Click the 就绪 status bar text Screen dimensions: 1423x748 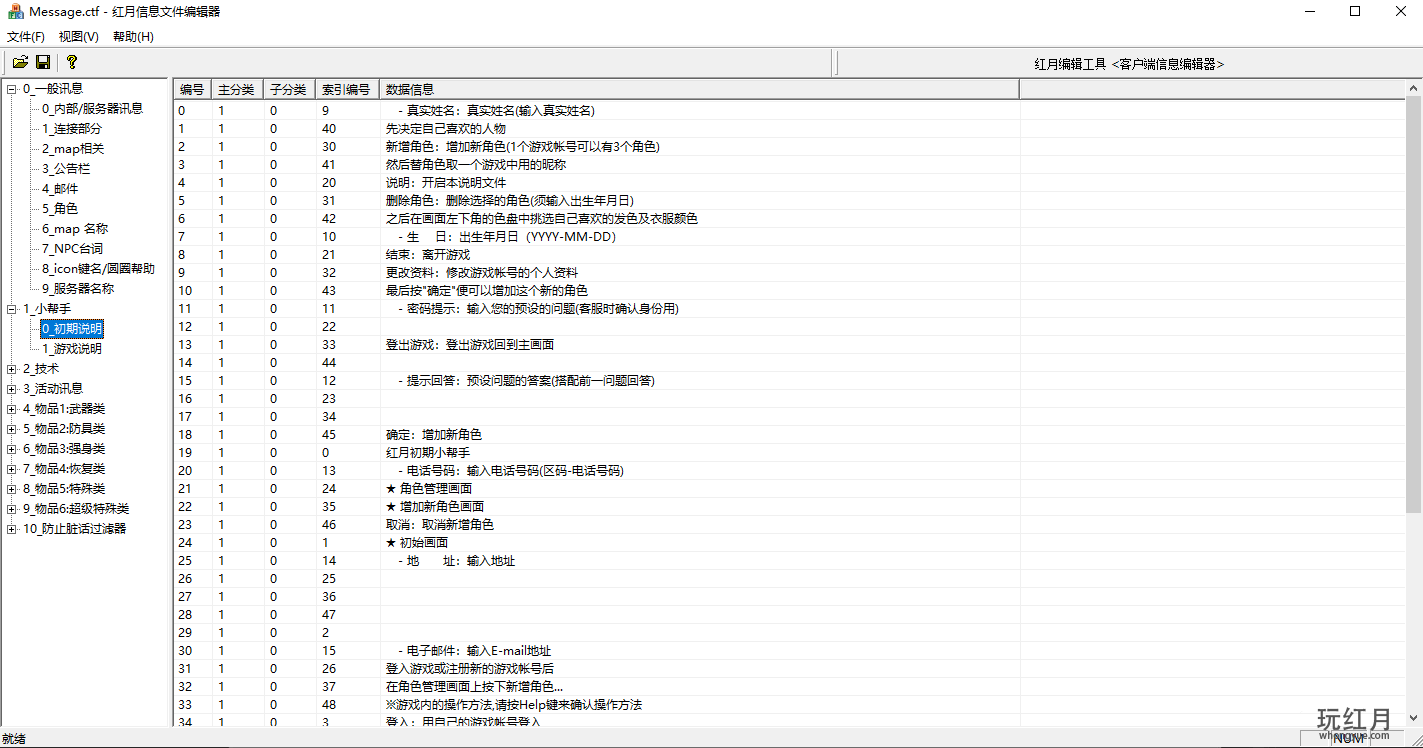pos(14,739)
